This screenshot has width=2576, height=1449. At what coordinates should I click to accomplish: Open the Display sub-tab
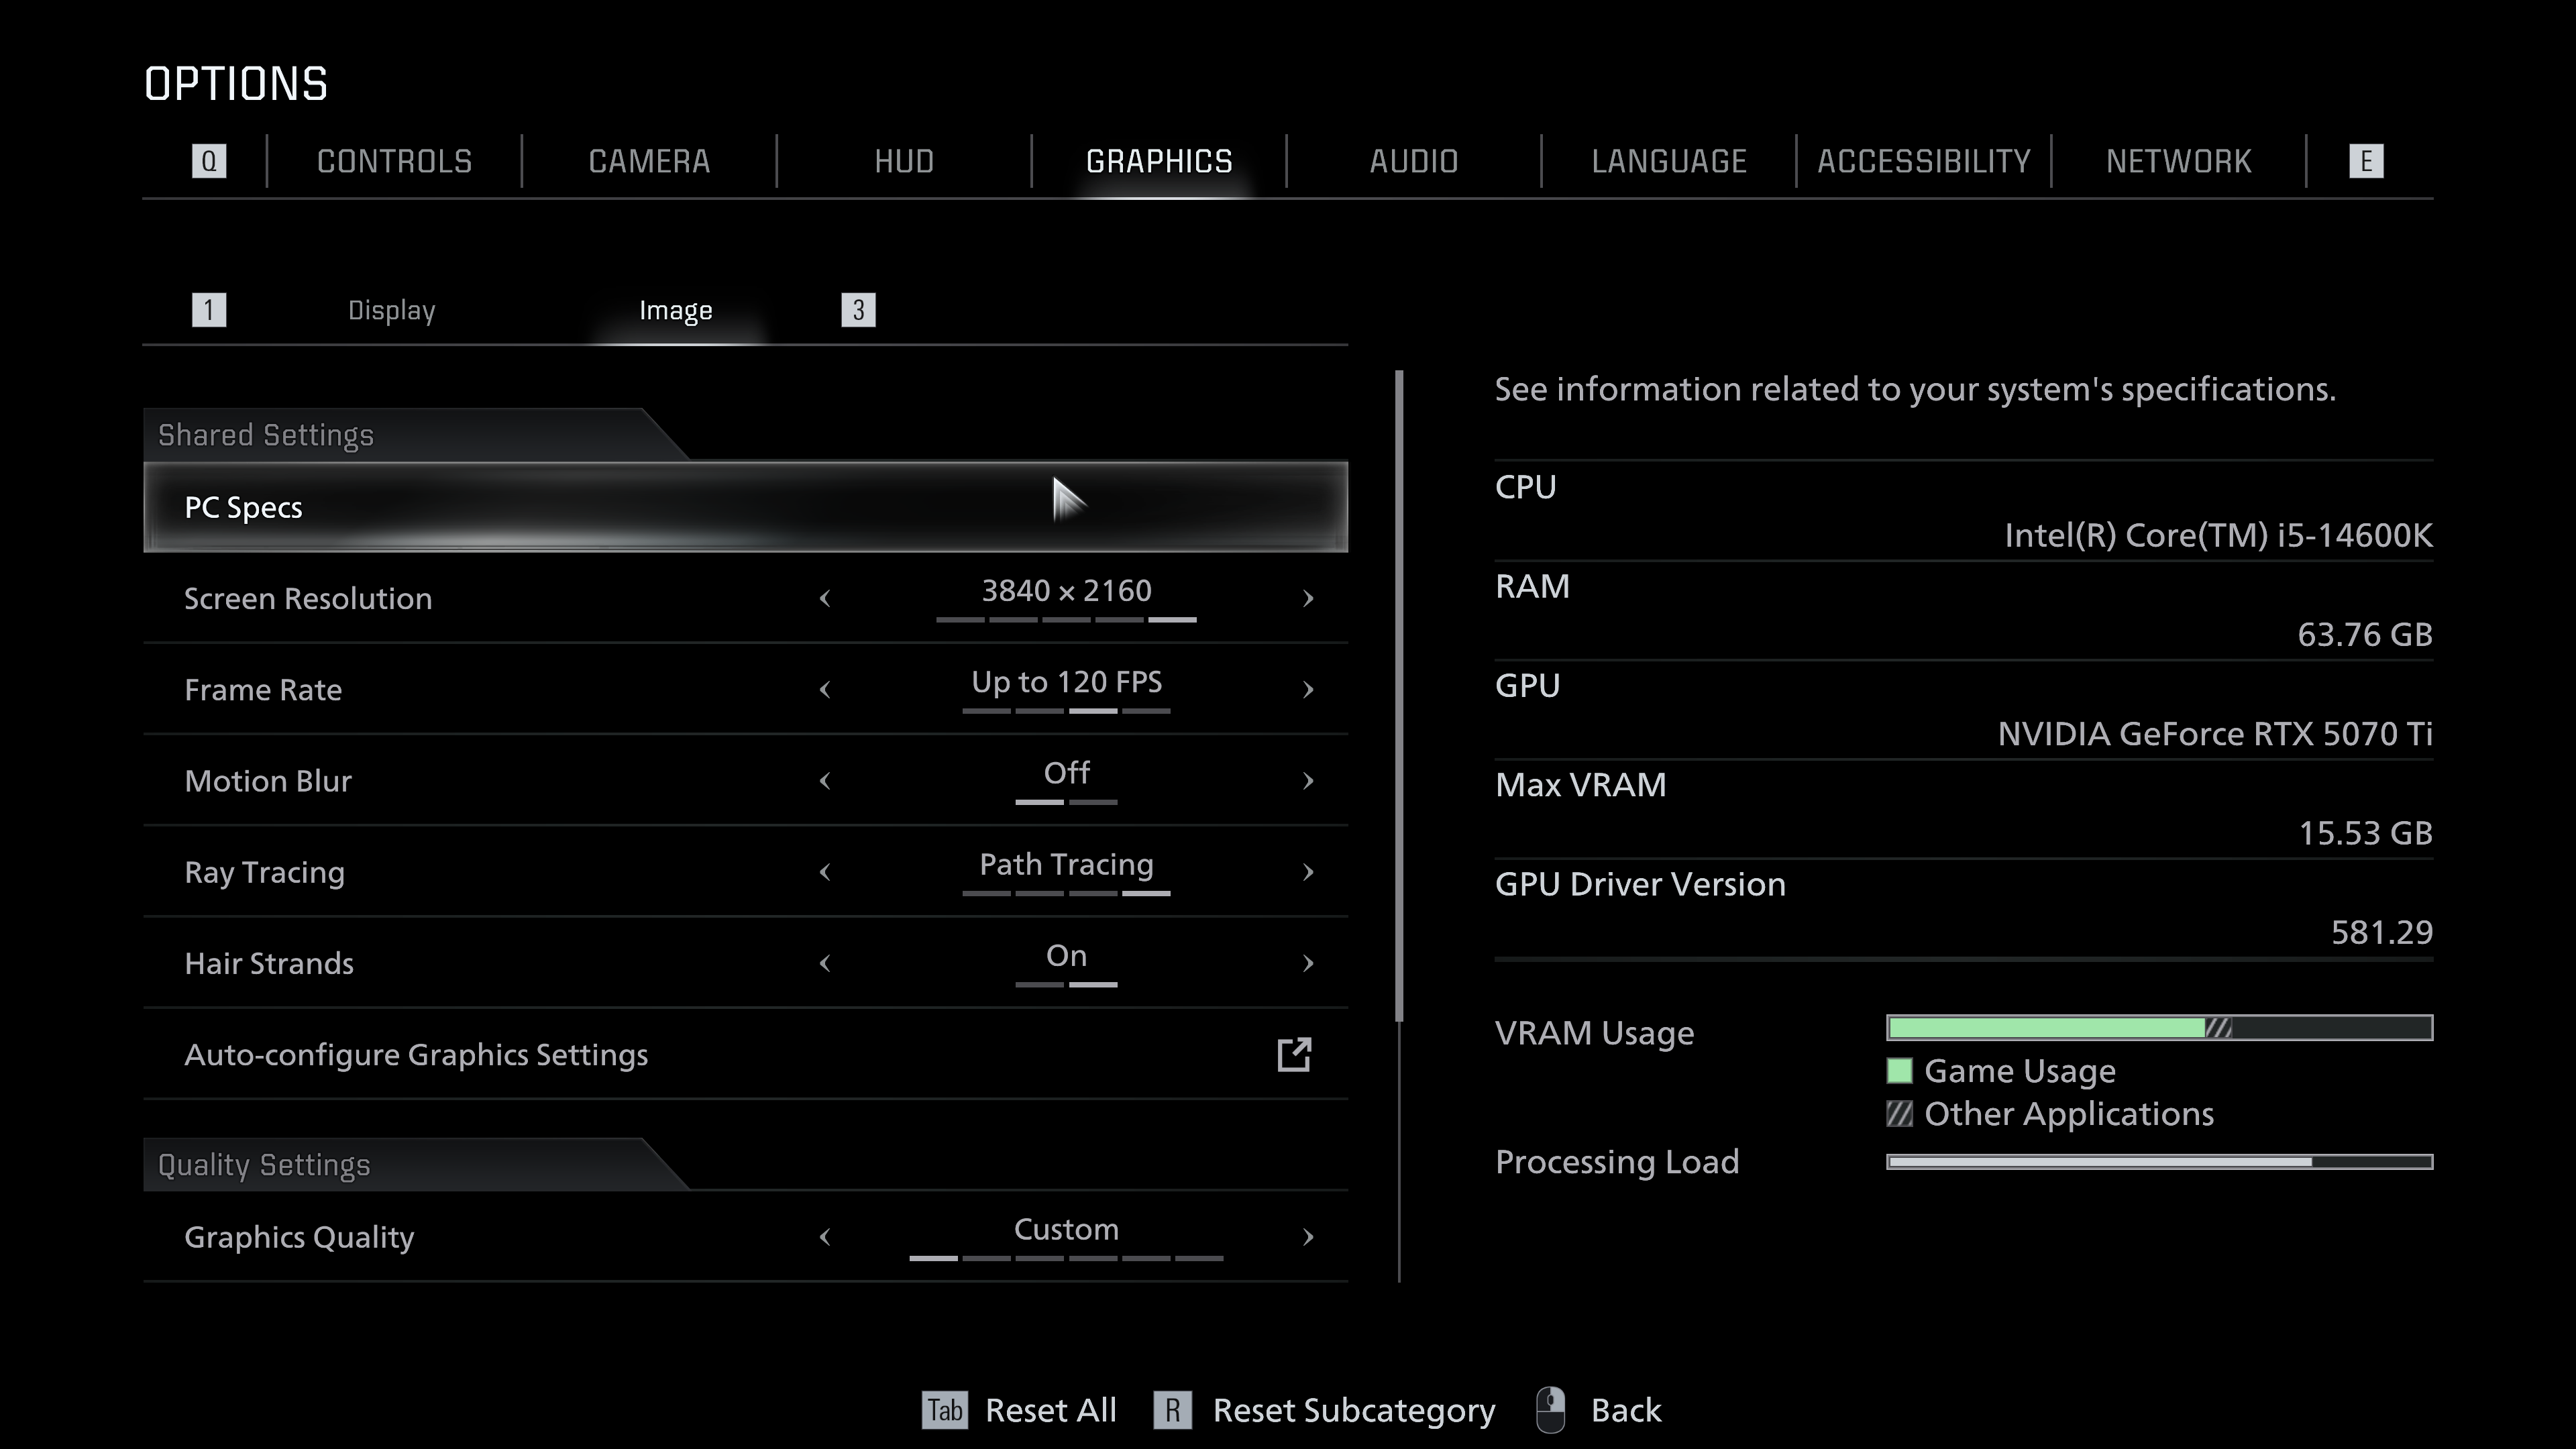pyautogui.click(x=391, y=310)
